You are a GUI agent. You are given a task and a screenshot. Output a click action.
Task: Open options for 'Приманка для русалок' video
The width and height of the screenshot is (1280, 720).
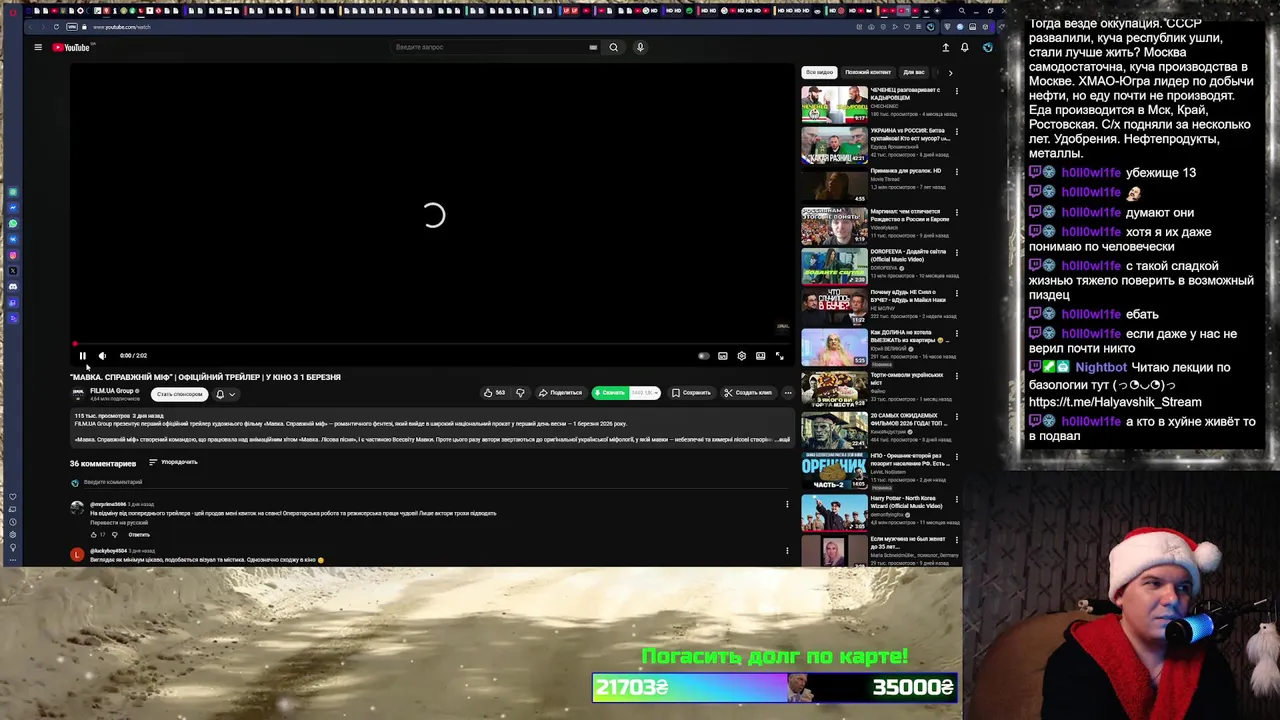957,171
